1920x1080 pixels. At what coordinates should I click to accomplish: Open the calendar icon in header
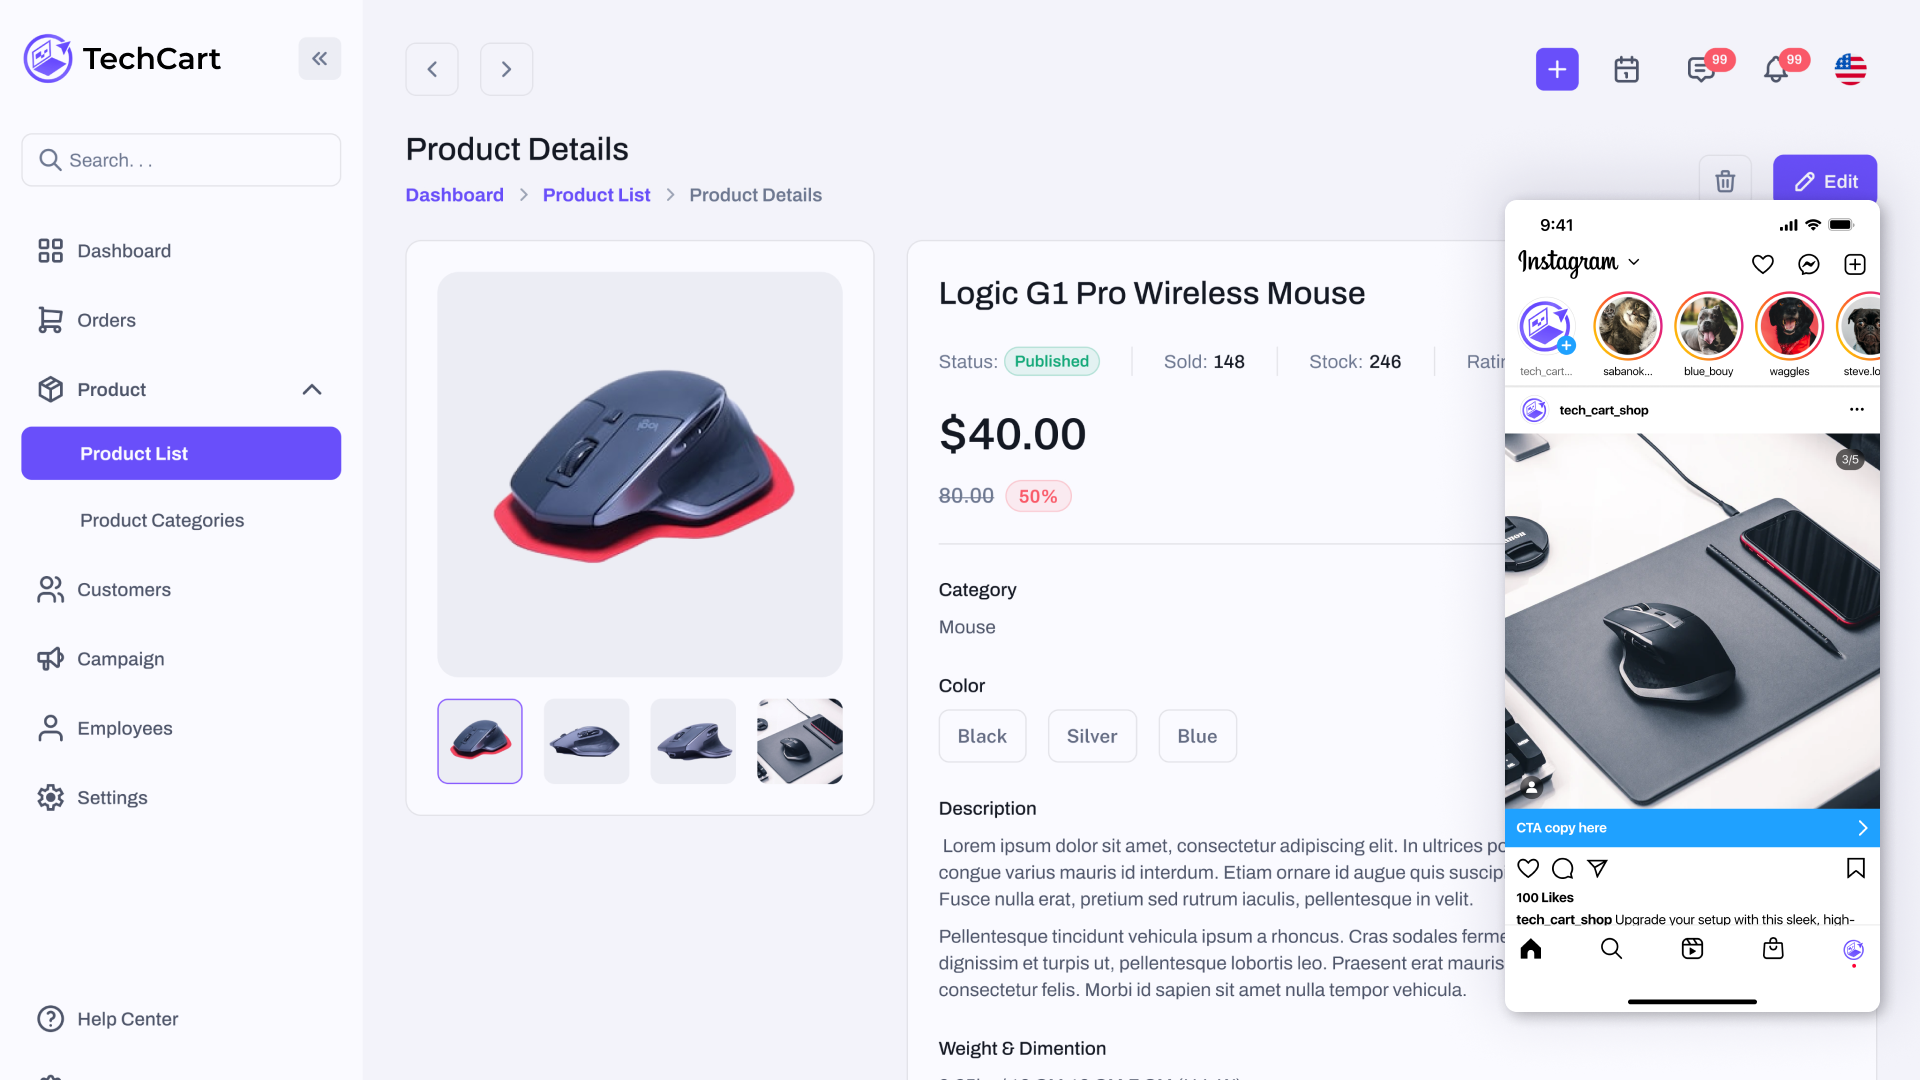tap(1627, 69)
